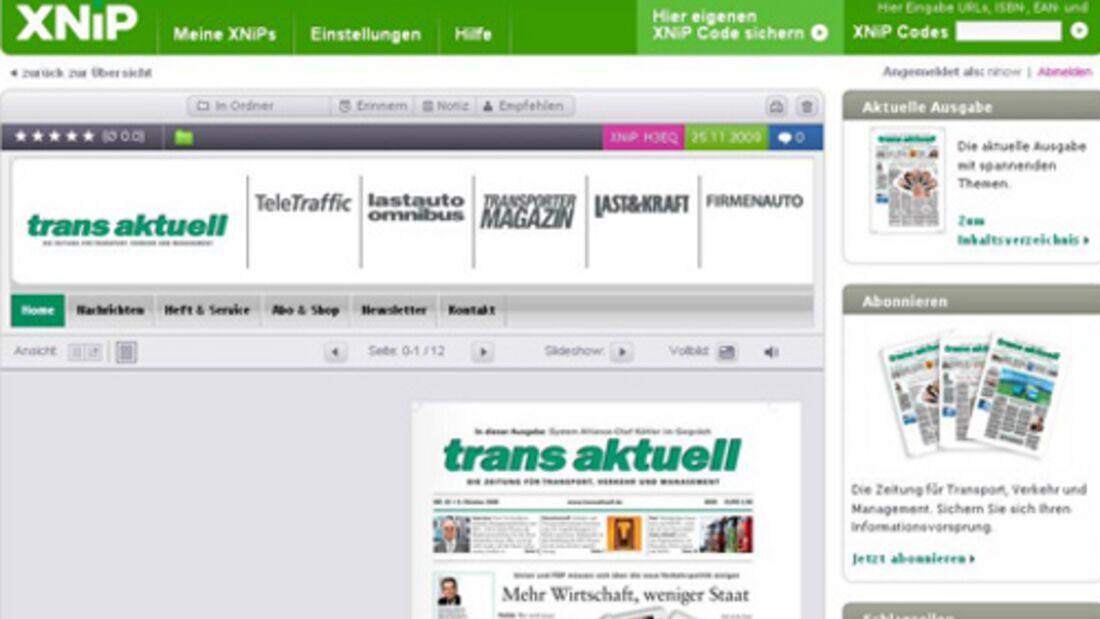Click the XNiP Codes input field

[x=1008, y=31]
